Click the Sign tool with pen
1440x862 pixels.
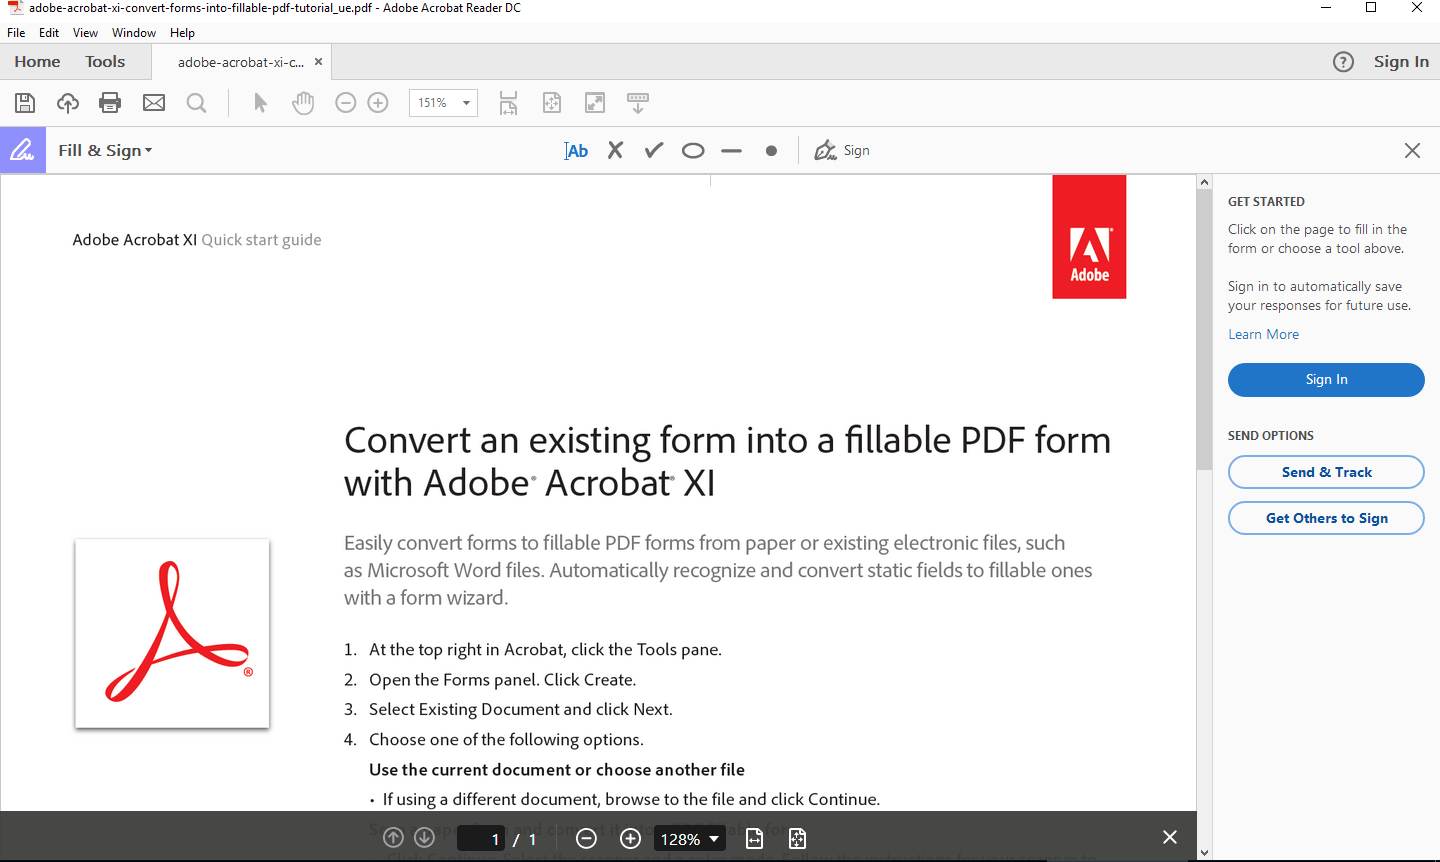[842, 150]
